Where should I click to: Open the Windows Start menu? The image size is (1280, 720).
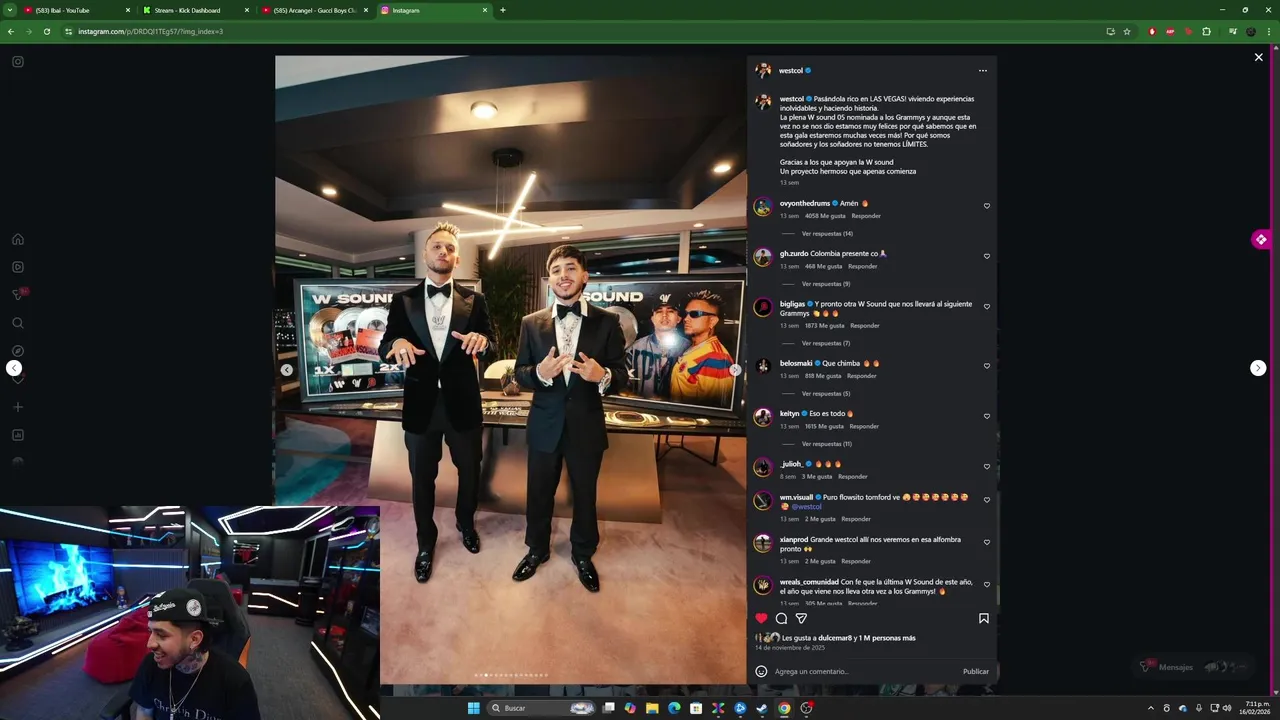[x=474, y=708]
